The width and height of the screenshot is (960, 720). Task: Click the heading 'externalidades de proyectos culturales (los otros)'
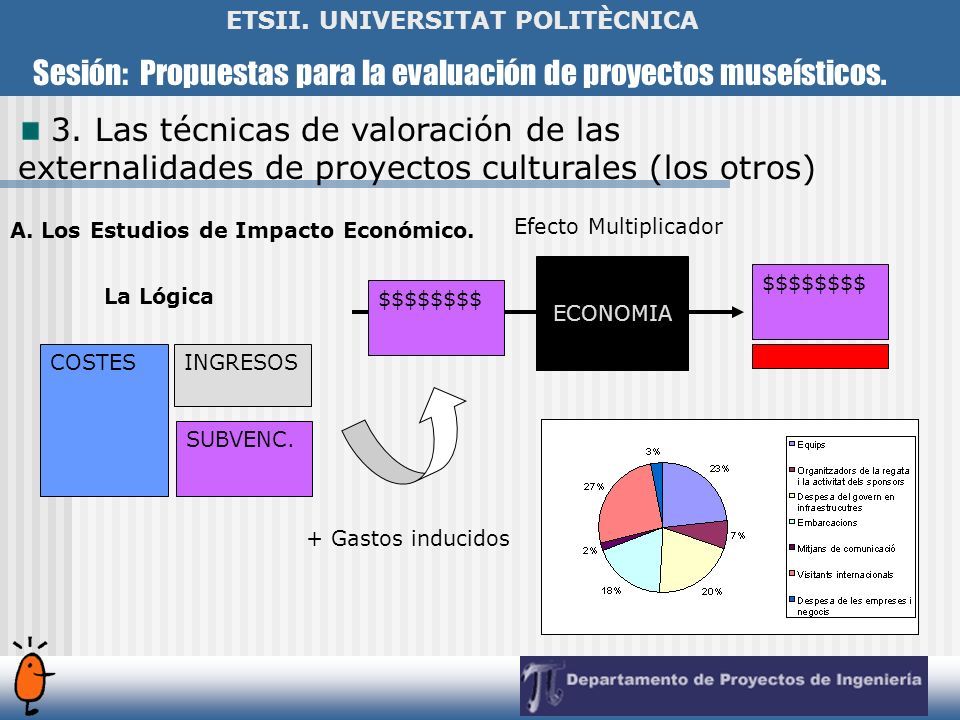click(x=417, y=168)
